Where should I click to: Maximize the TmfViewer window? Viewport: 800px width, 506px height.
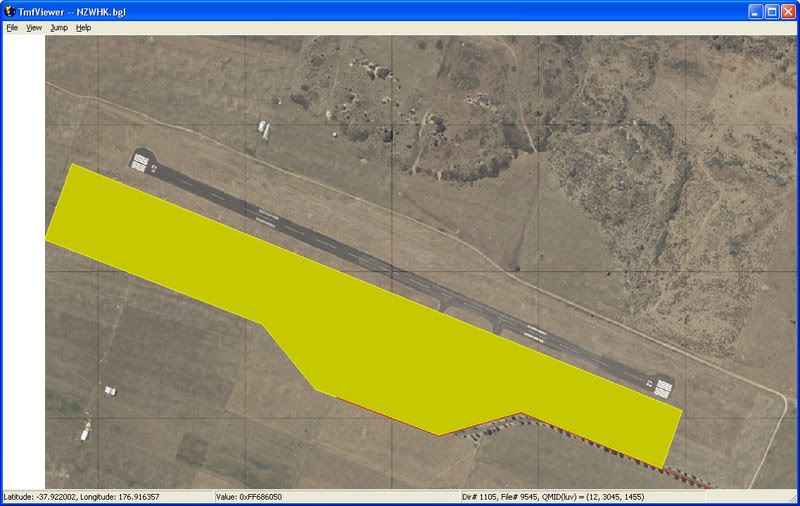pos(771,11)
